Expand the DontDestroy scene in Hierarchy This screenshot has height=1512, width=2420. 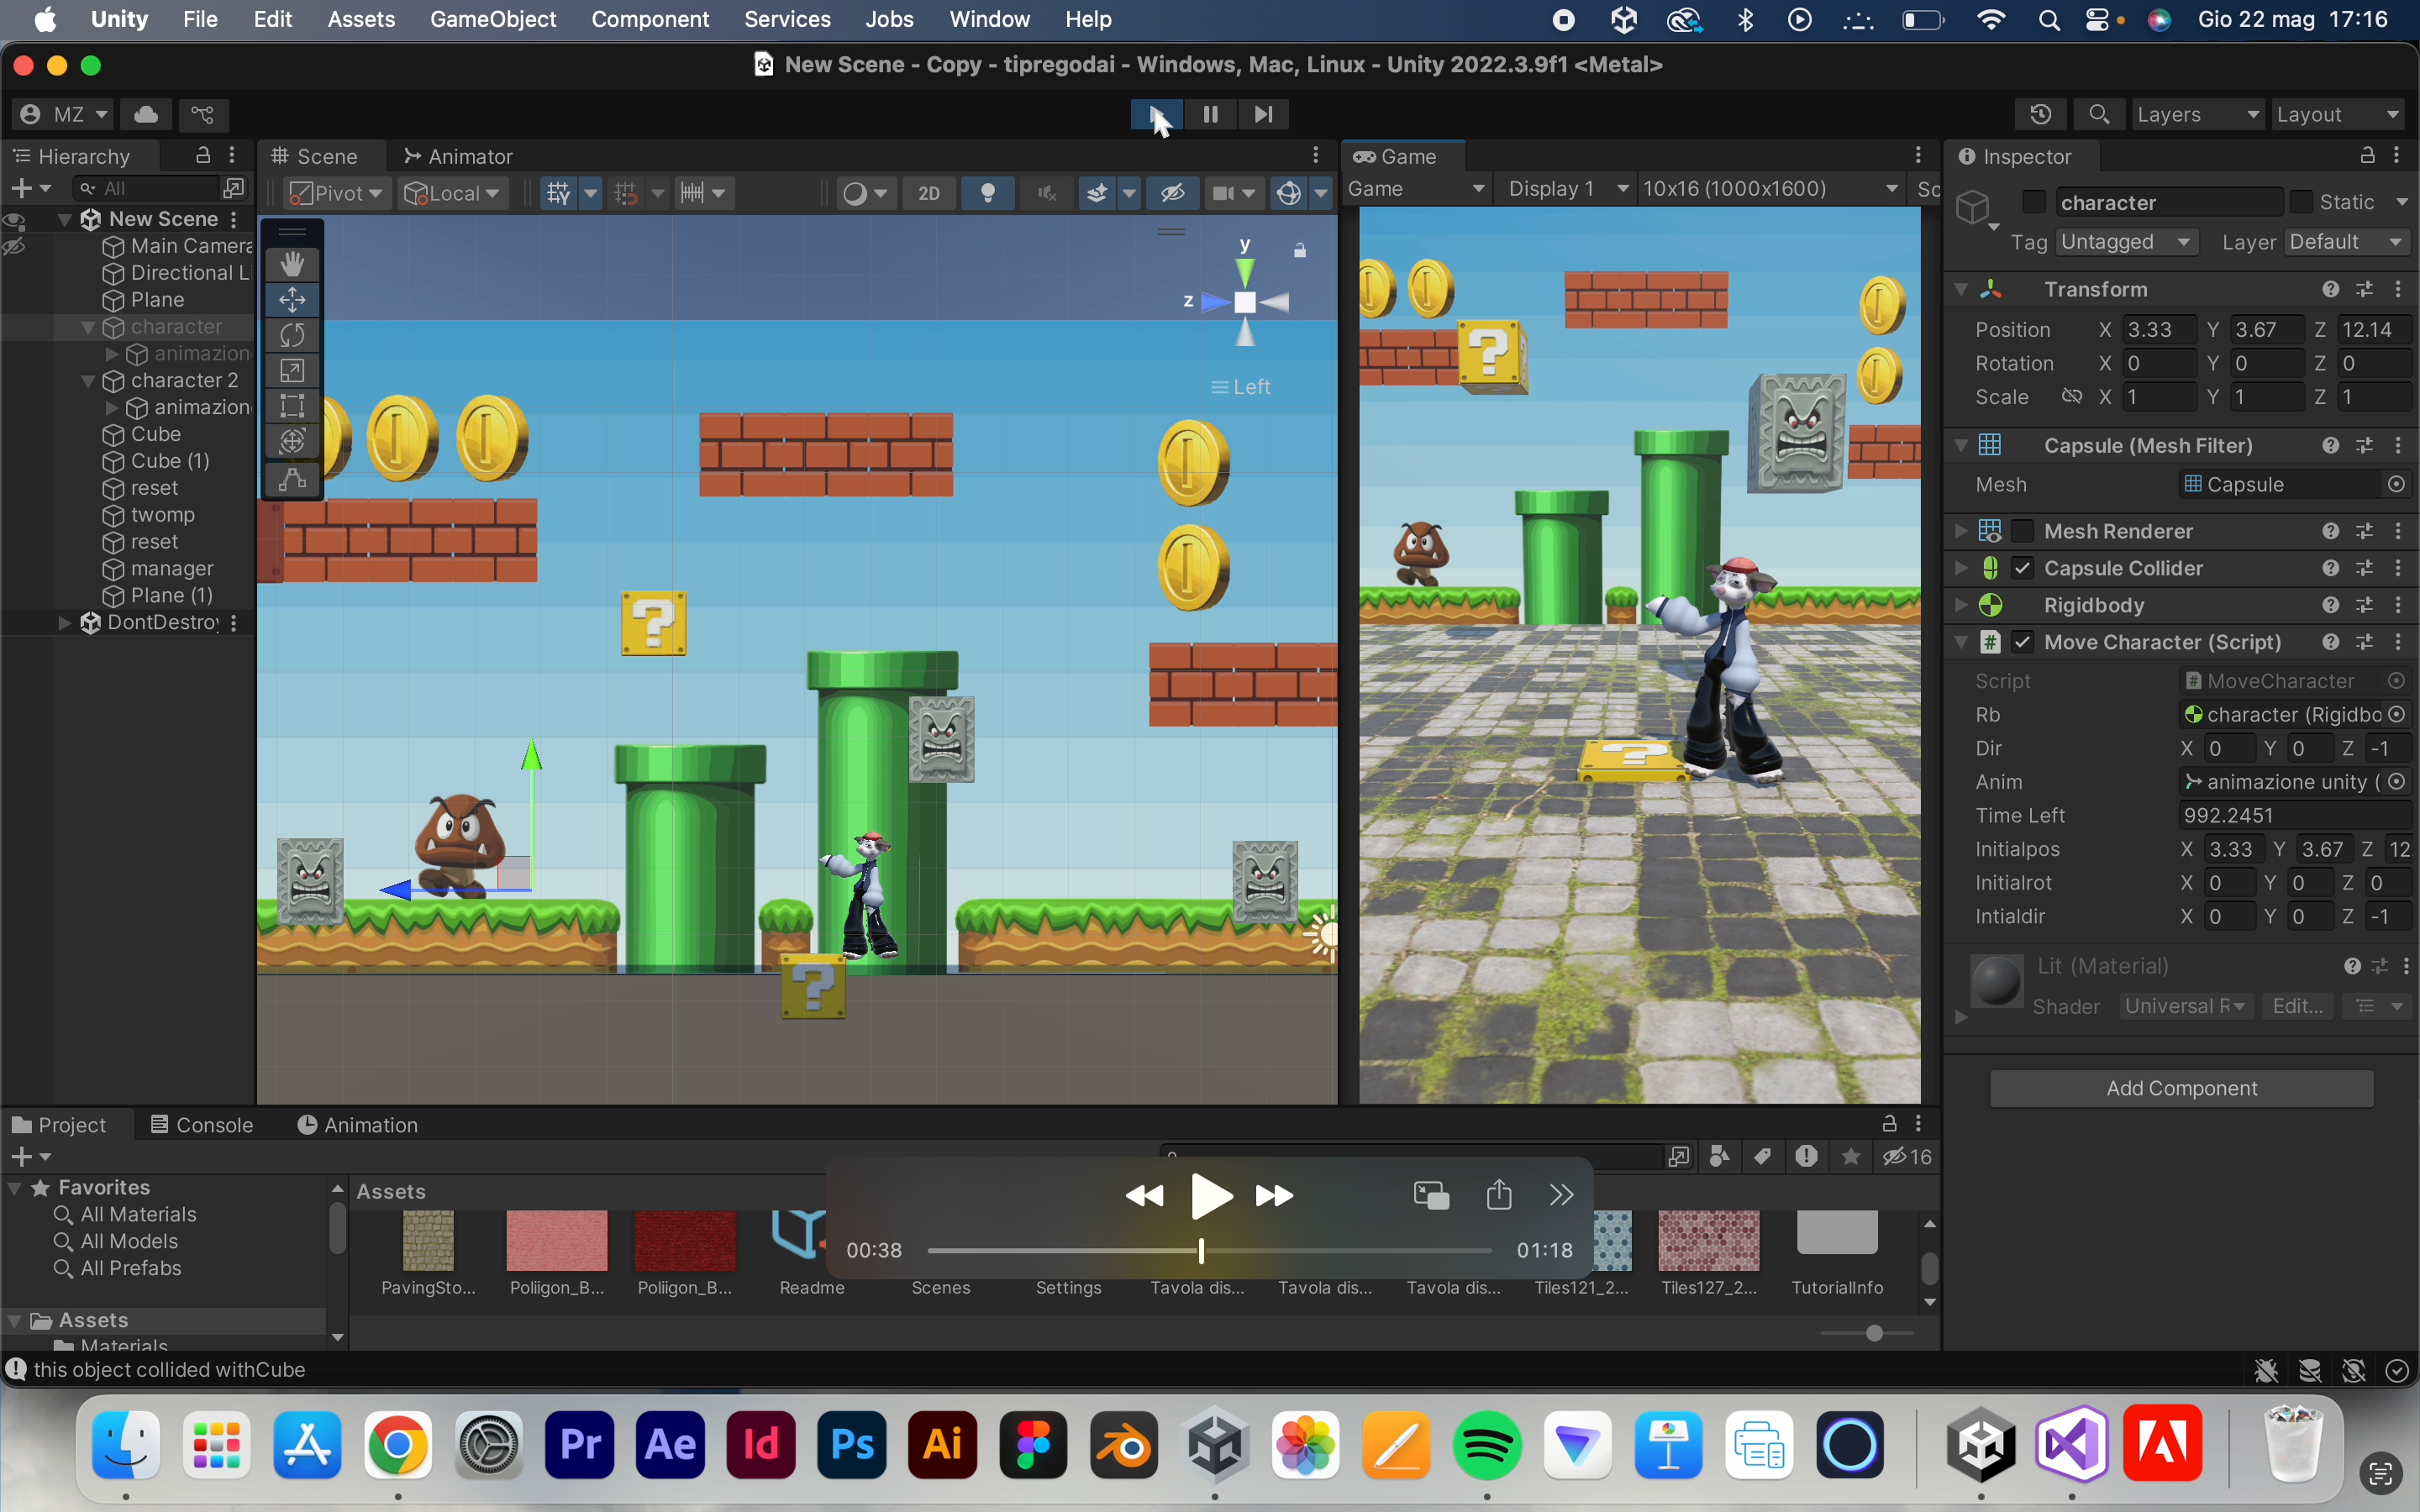(x=65, y=623)
